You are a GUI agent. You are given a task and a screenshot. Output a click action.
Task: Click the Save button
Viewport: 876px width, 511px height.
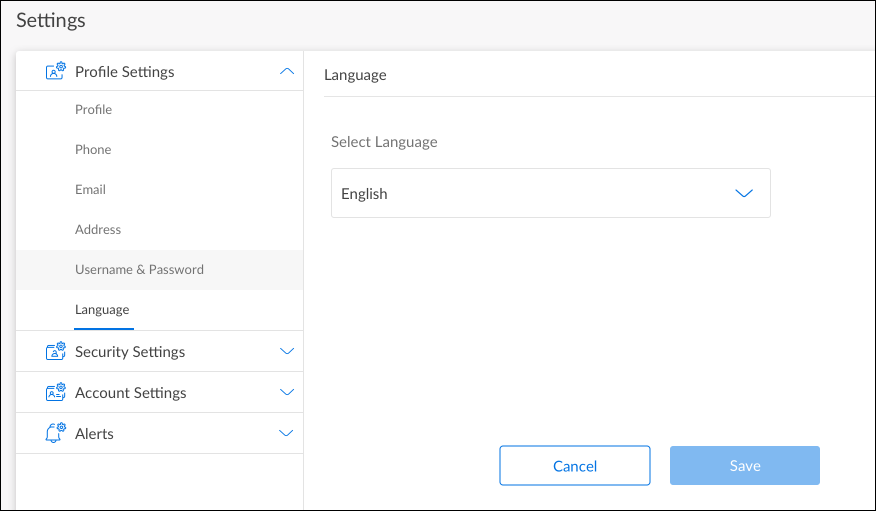point(745,466)
